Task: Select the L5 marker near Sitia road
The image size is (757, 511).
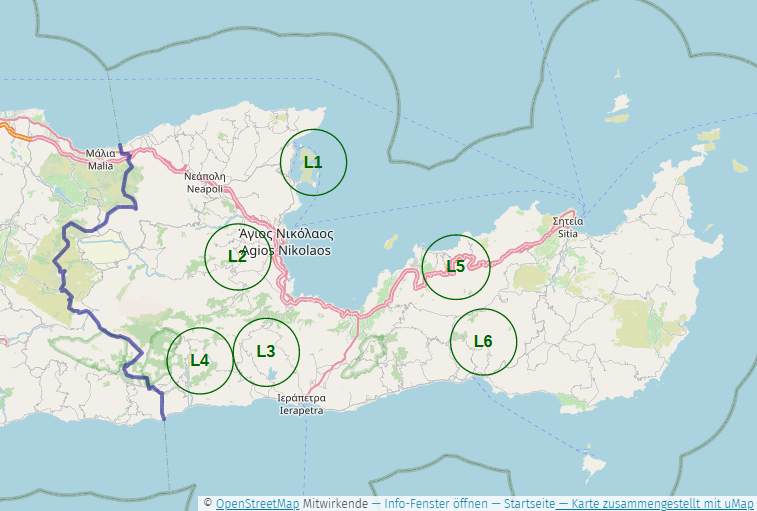Action: tap(456, 266)
